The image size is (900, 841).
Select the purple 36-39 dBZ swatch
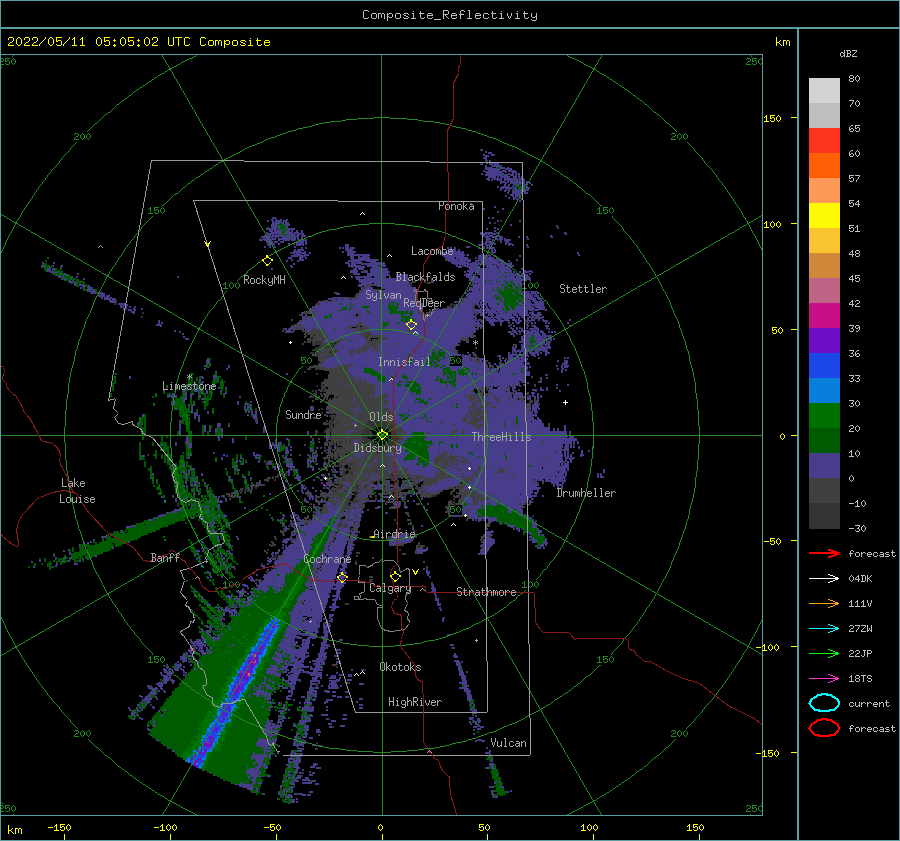(x=824, y=340)
